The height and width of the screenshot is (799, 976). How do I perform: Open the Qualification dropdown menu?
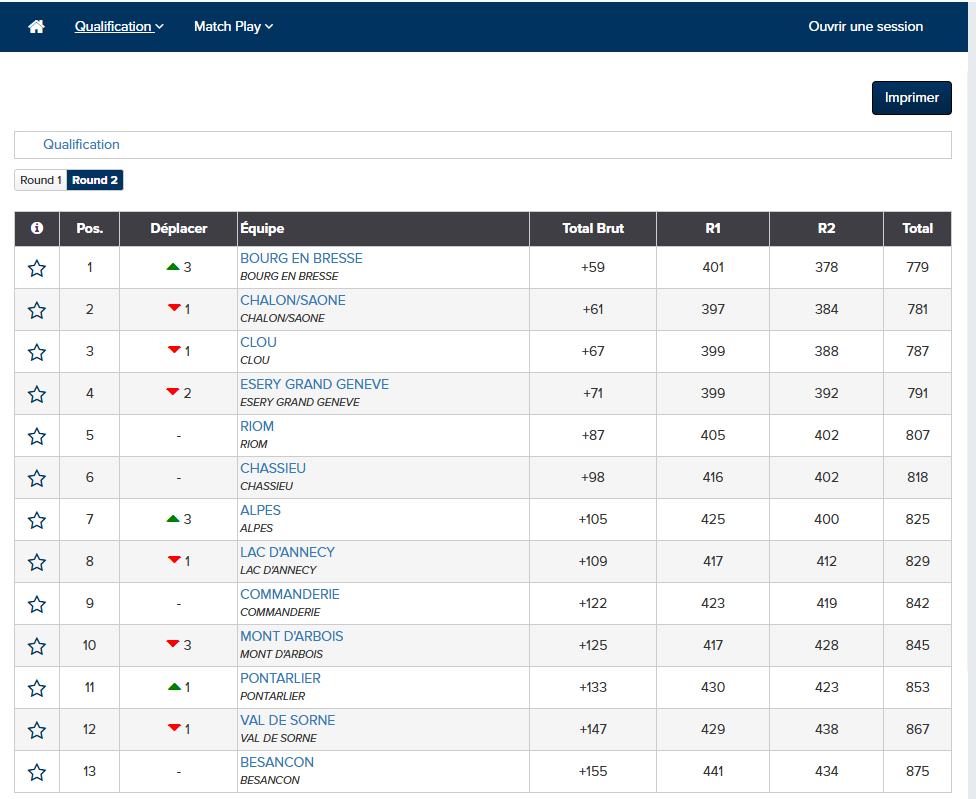tap(119, 27)
